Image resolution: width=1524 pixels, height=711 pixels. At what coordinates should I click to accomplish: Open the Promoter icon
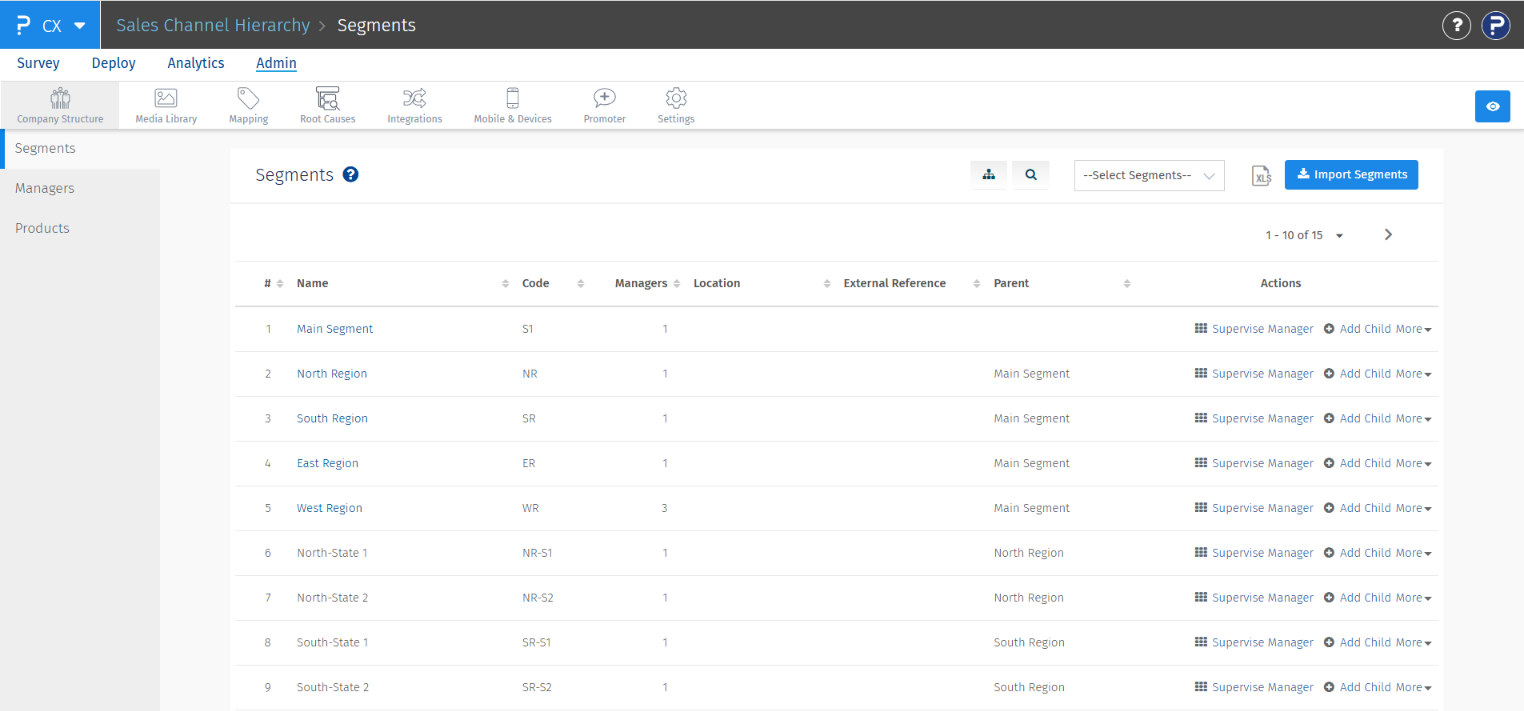point(604,99)
